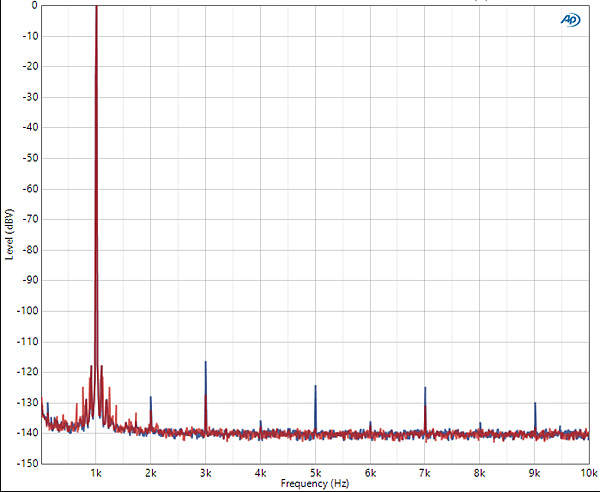This screenshot has width=600, height=492.
Task: Select the 7 kHz harmonic peak tip
Action: [425, 389]
